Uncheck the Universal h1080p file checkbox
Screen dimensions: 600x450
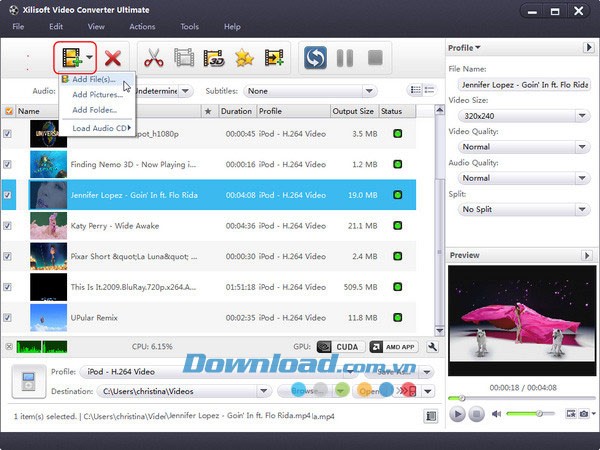pyautogui.click(x=7, y=134)
